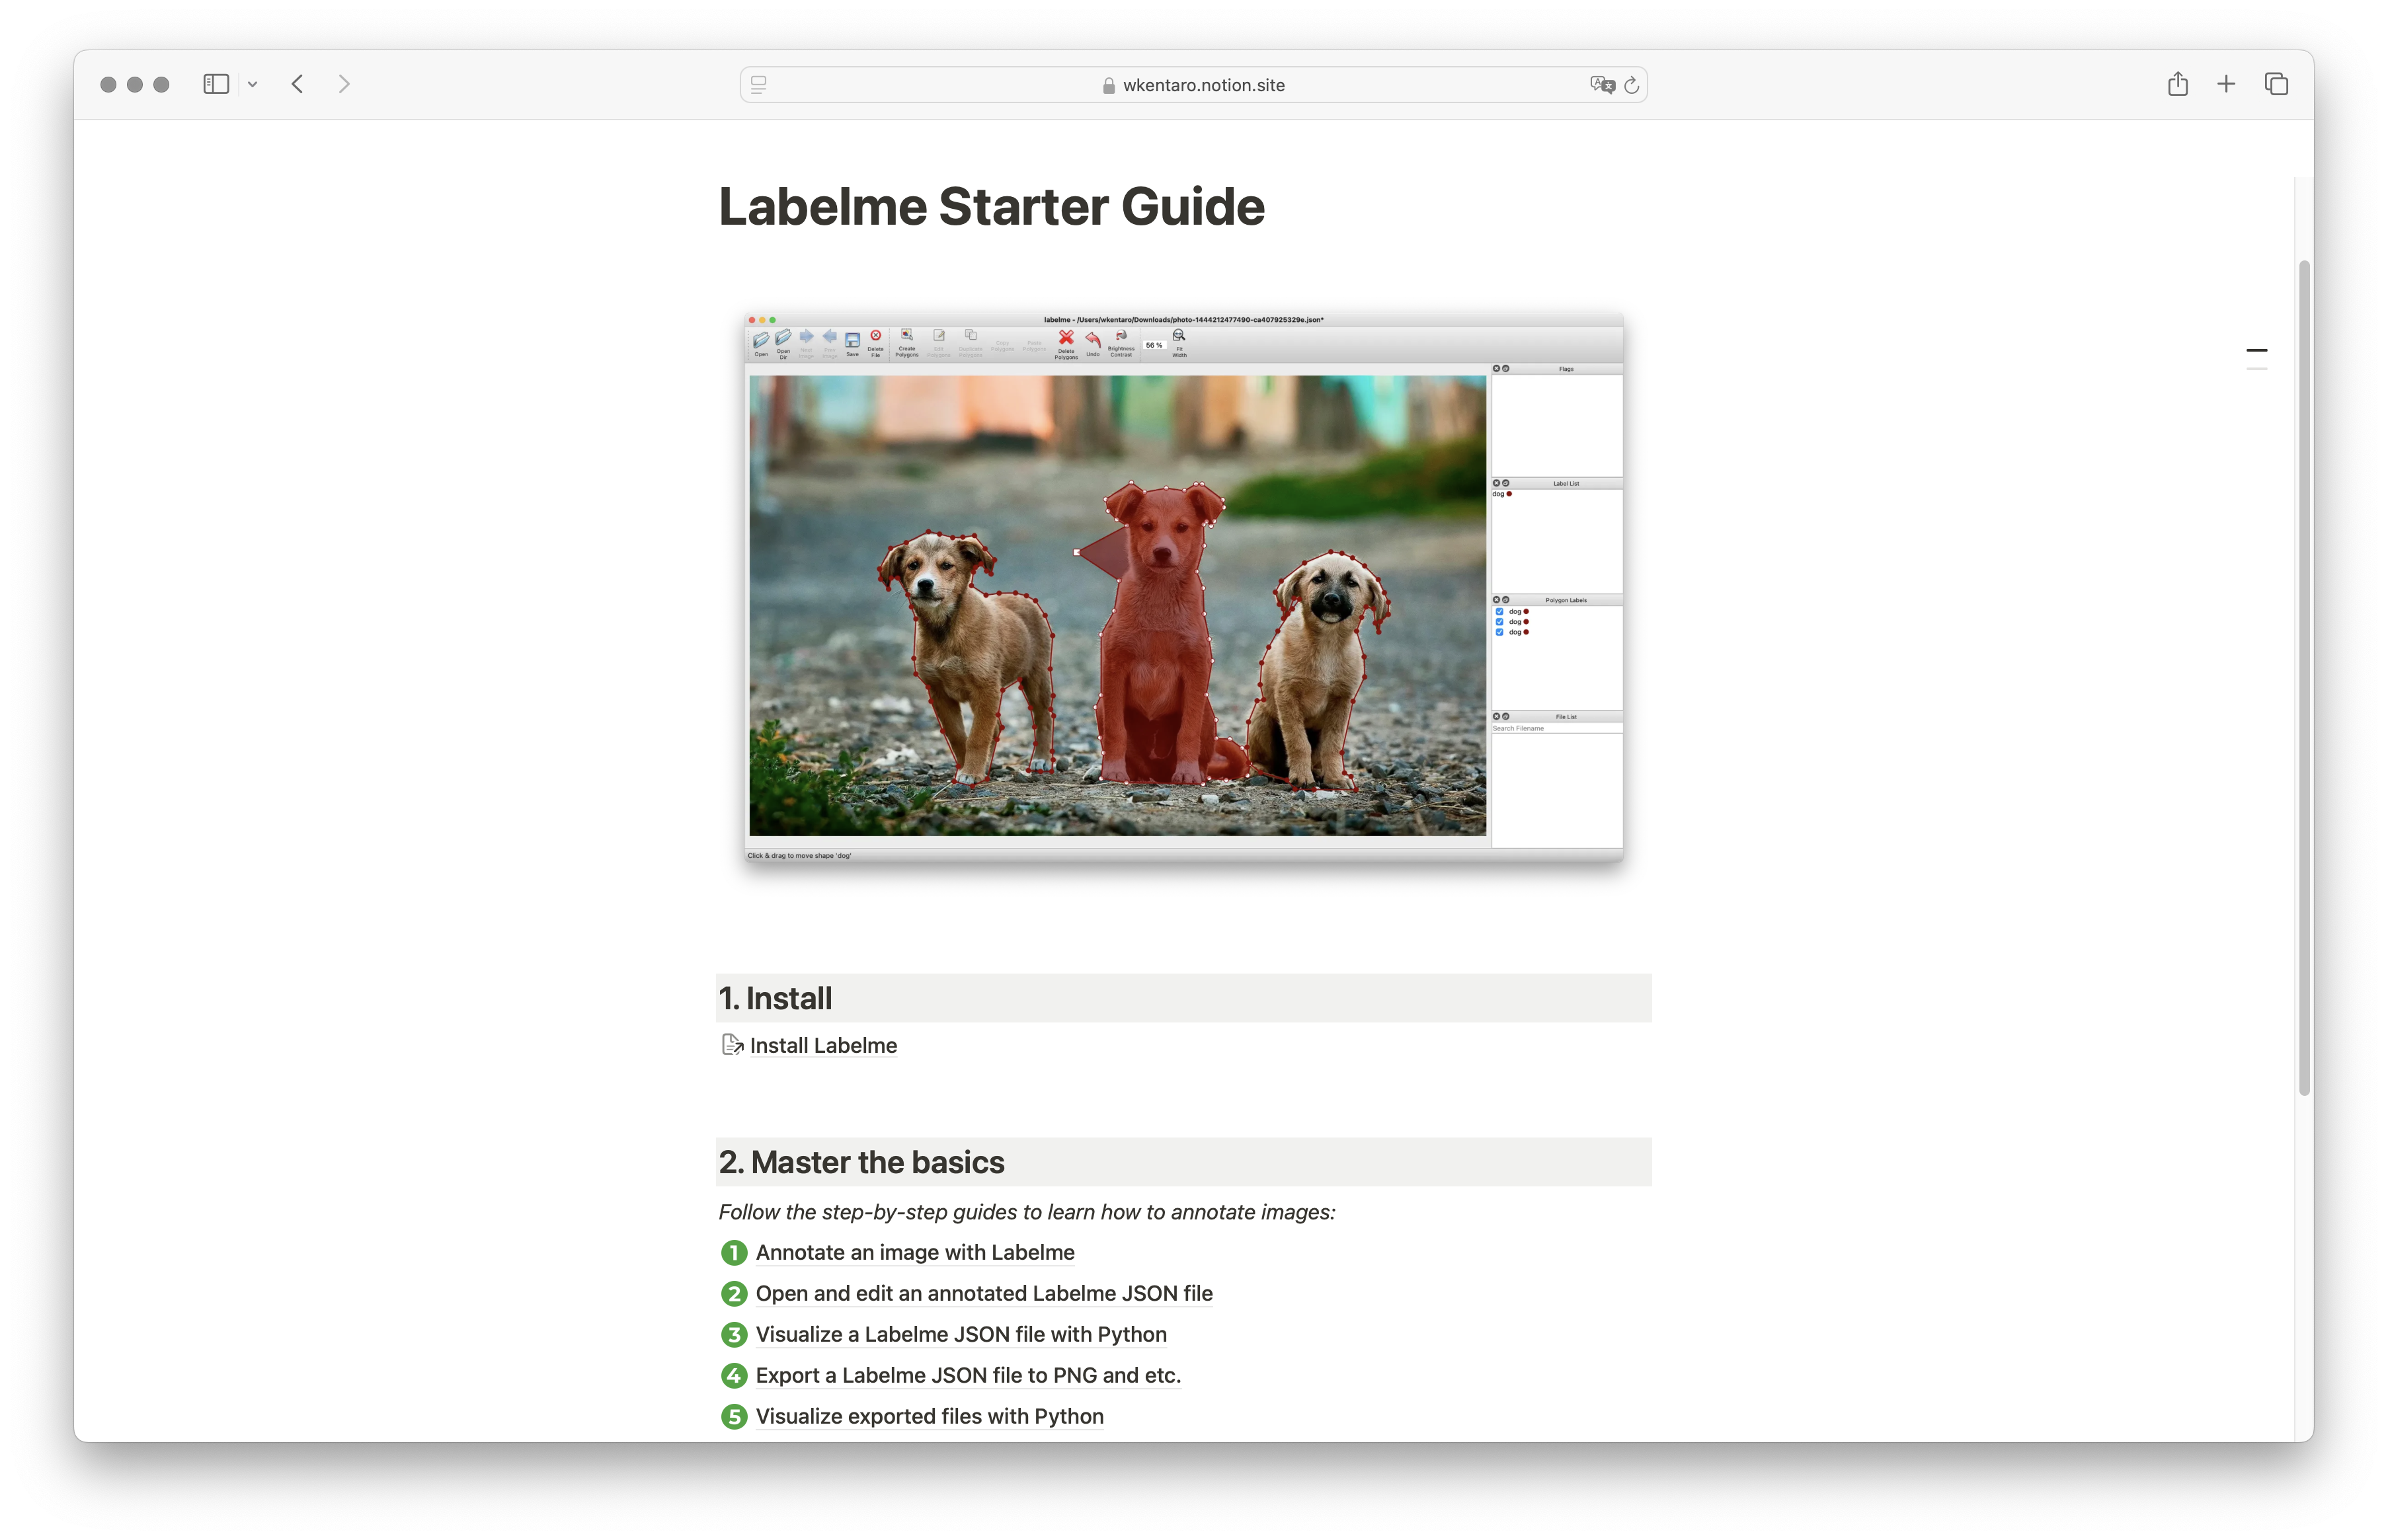The height and width of the screenshot is (1540, 2388).
Task: Open the Translate page icon
Action: [x=1602, y=85]
